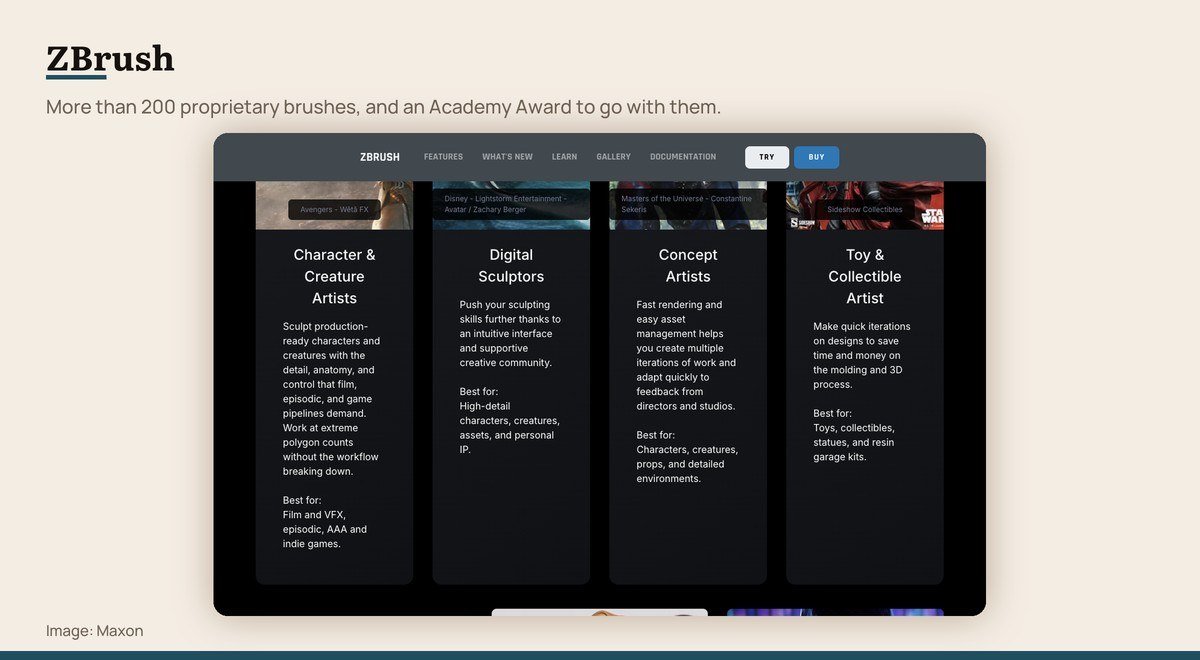Screen dimensions: 1200x660
Task: Click the slide title ZBrush
Action: [x=110, y=59]
